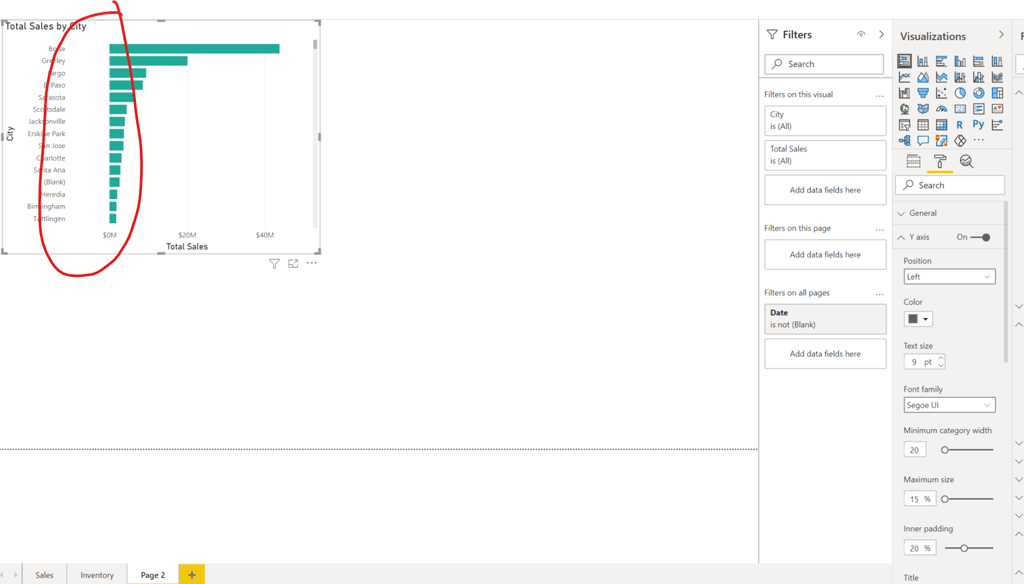The height and width of the screenshot is (584, 1024).
Task: Toggle the Filters pane visibility eye icon
Action: pos(861,34)
